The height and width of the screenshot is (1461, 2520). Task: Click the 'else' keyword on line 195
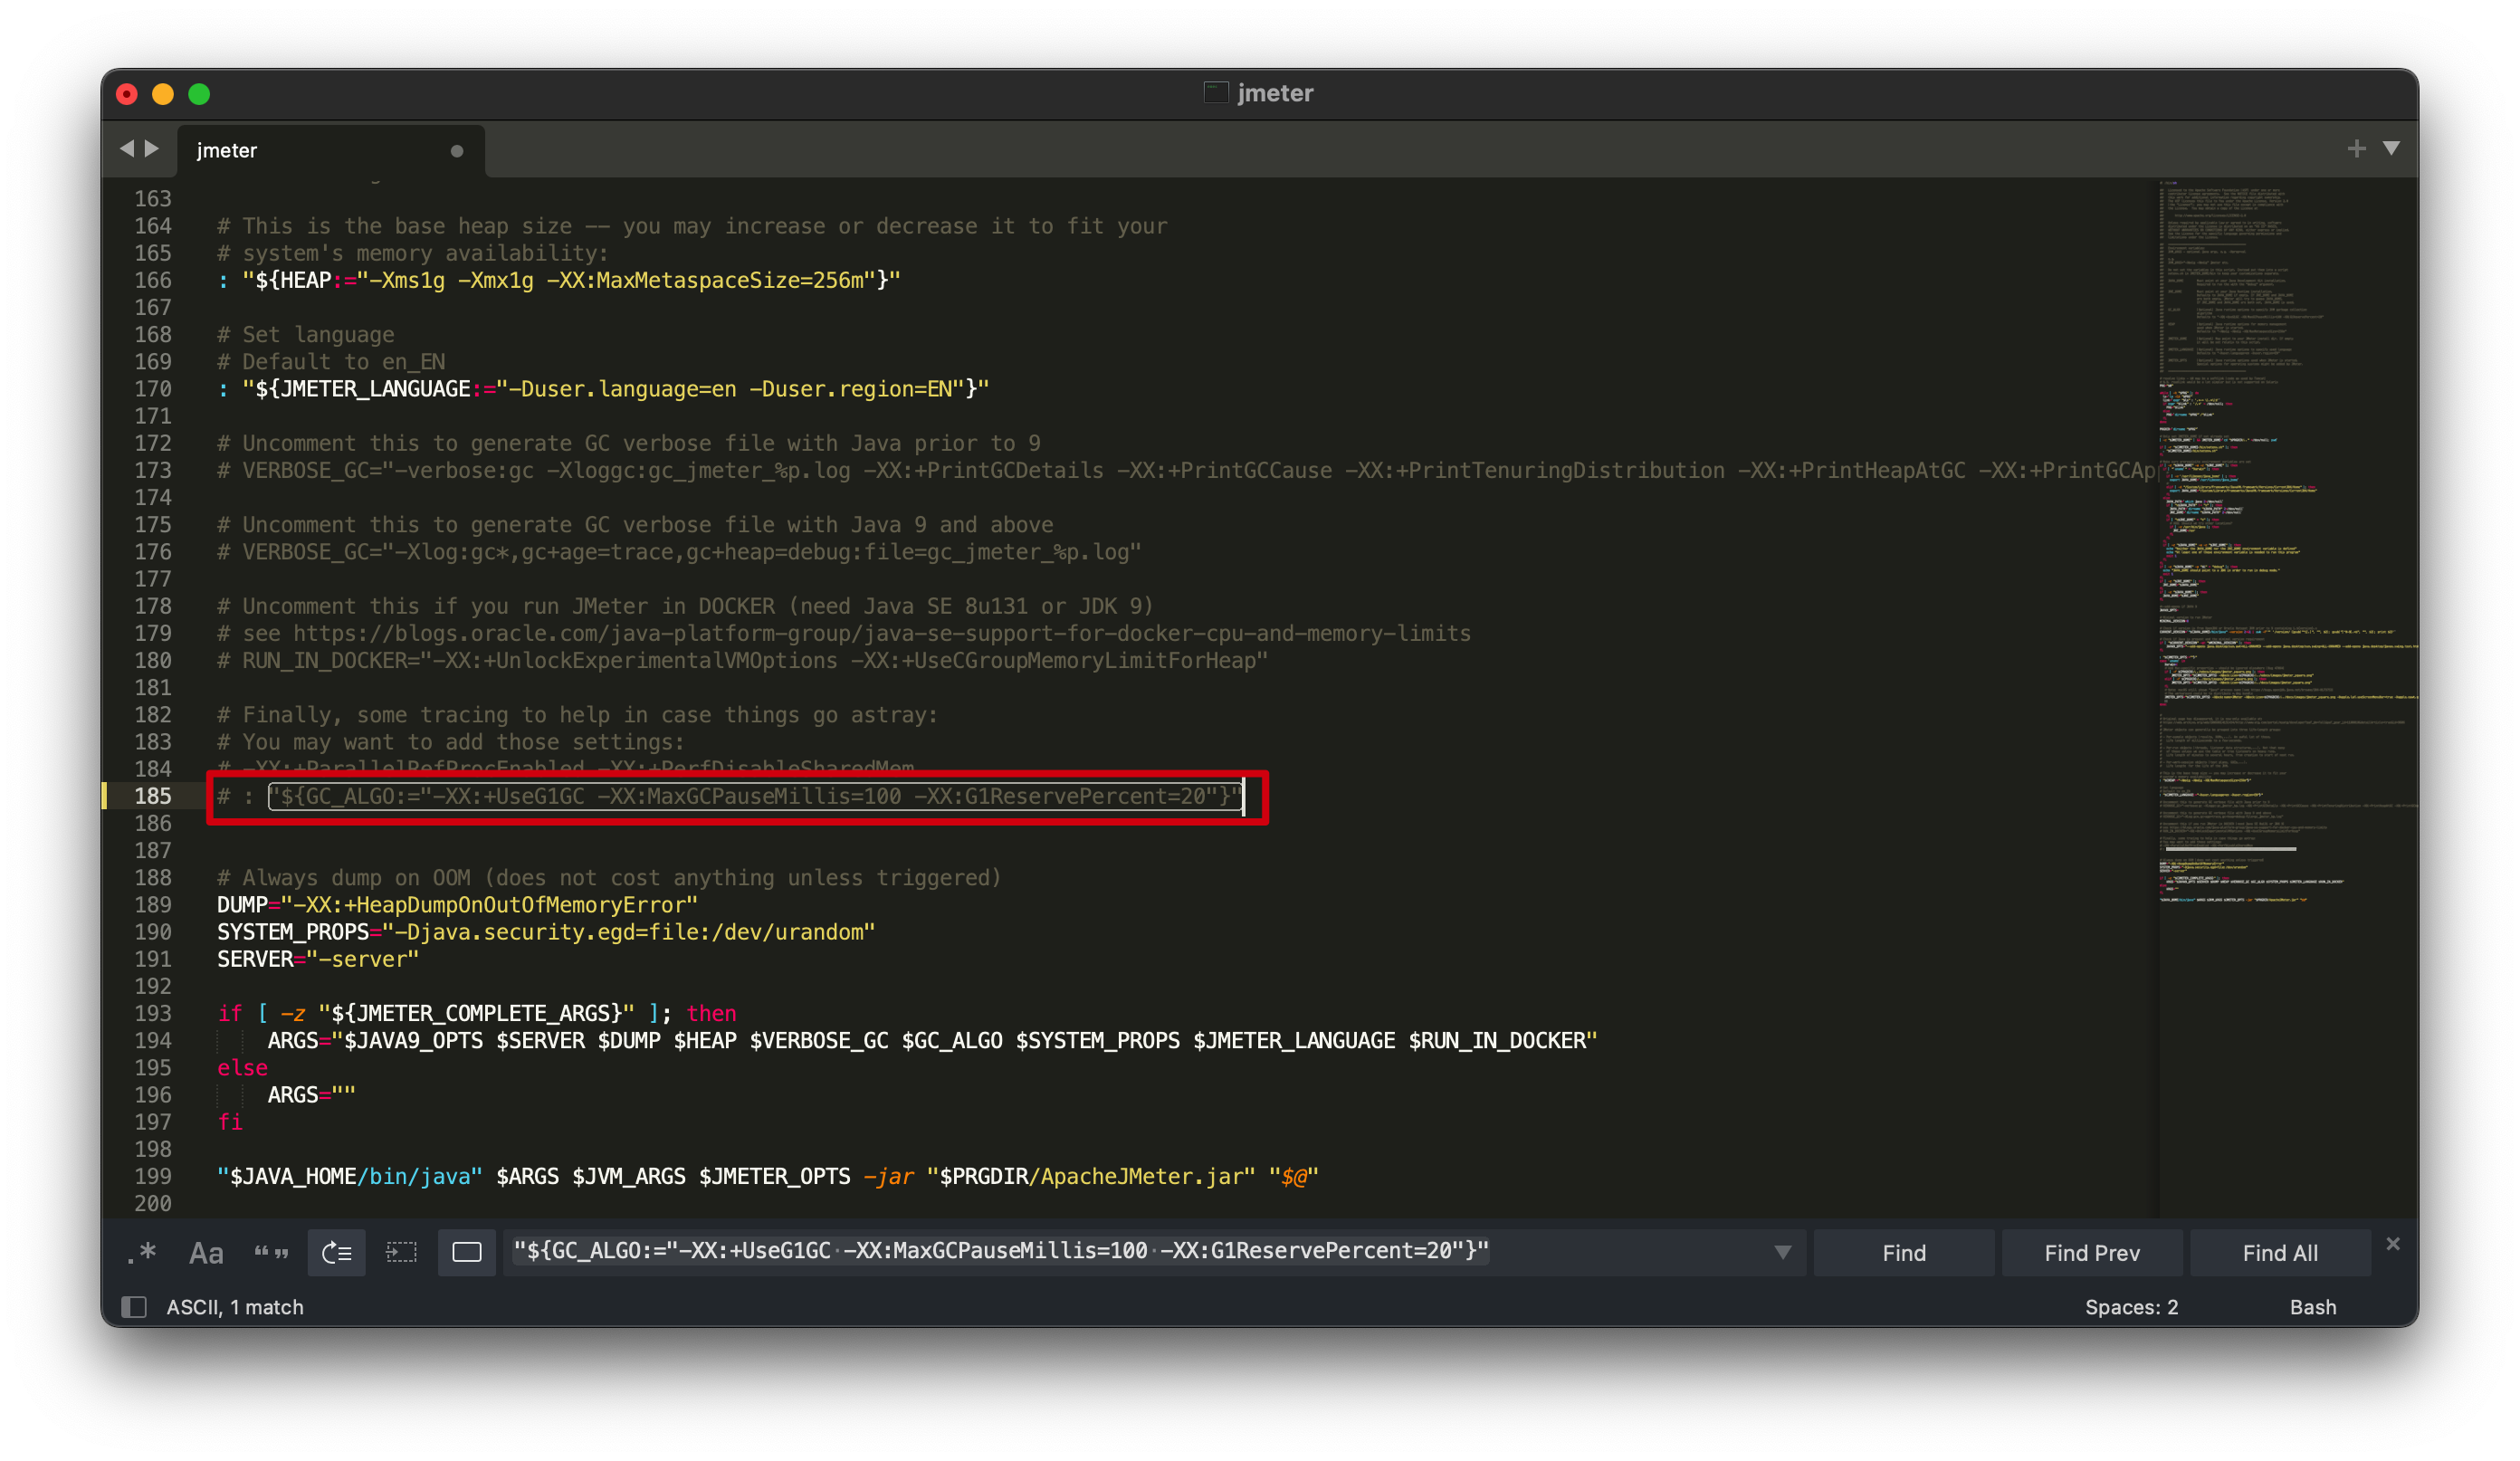(243, 1068)
